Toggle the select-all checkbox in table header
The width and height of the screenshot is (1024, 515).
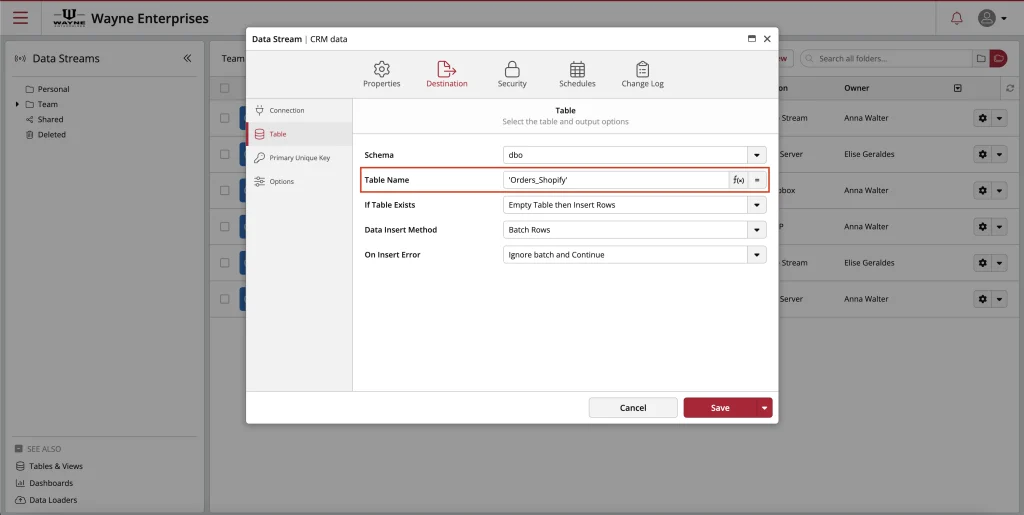click(x=225, y=88)
